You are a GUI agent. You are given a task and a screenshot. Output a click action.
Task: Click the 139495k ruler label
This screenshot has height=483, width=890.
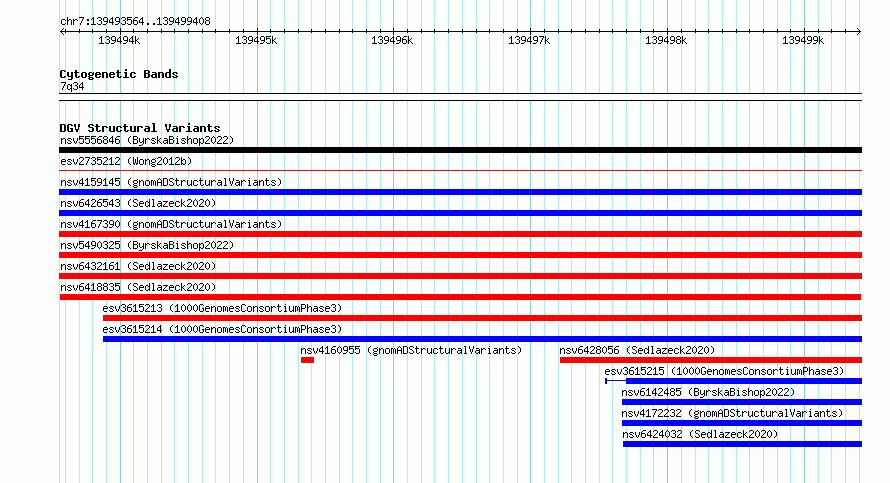(x=256, y=40)
